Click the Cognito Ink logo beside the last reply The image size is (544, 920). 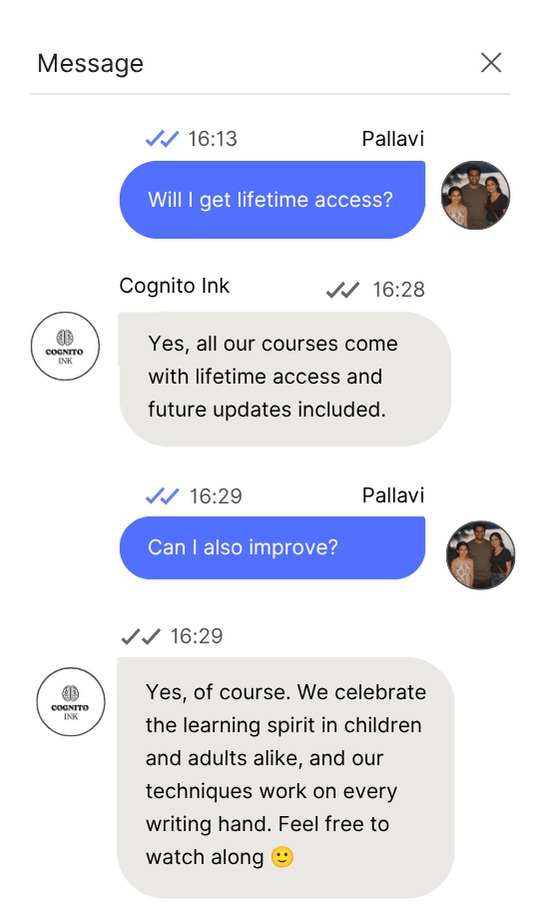click(71, 702)
